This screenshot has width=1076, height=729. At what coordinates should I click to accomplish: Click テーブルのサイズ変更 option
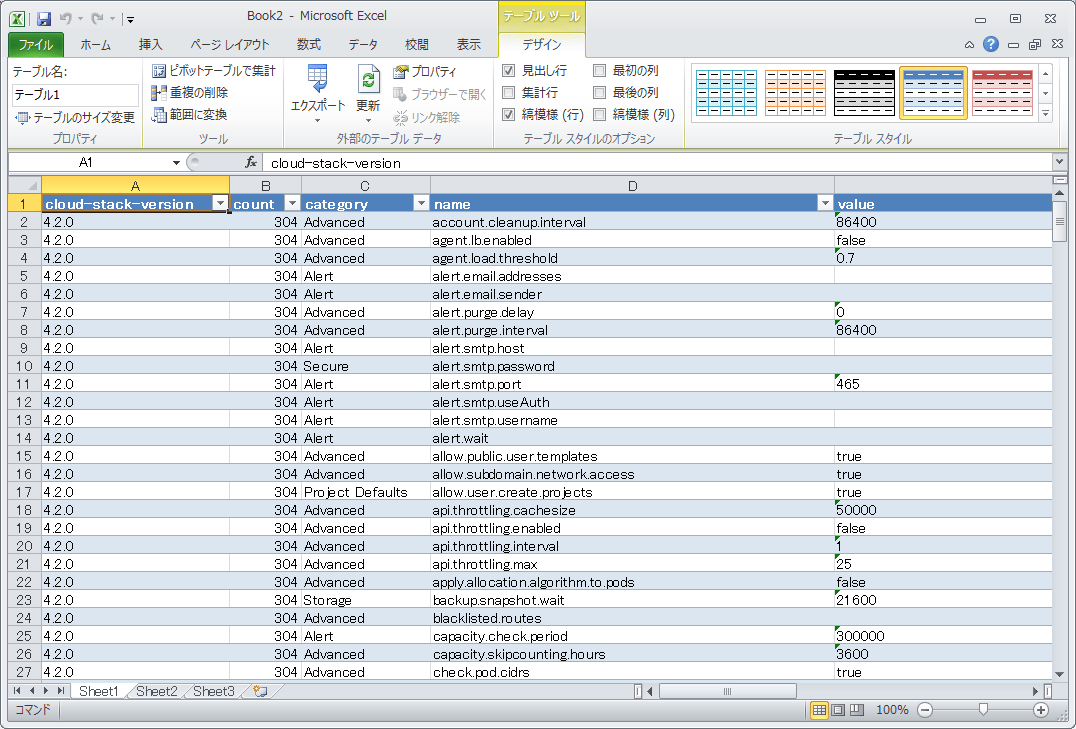(75, 117)
